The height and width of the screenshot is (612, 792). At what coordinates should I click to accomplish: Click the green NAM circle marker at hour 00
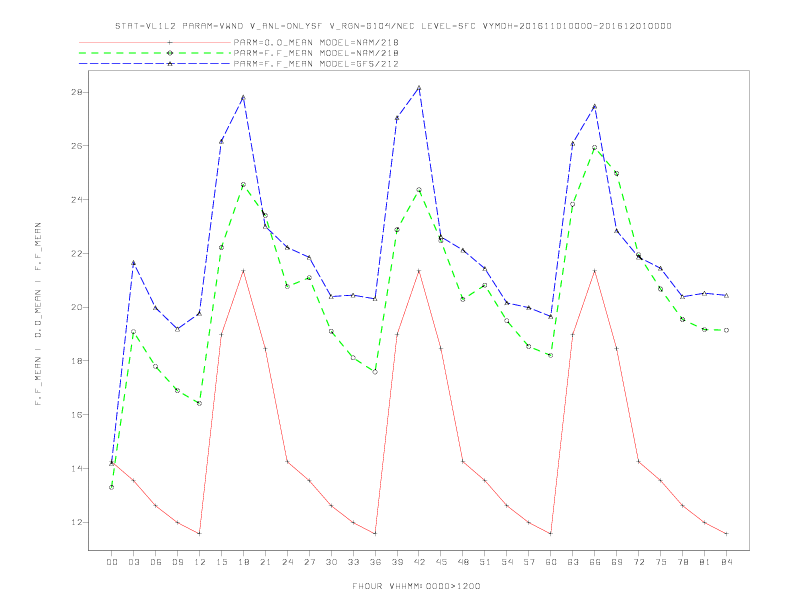click(112, 487)
